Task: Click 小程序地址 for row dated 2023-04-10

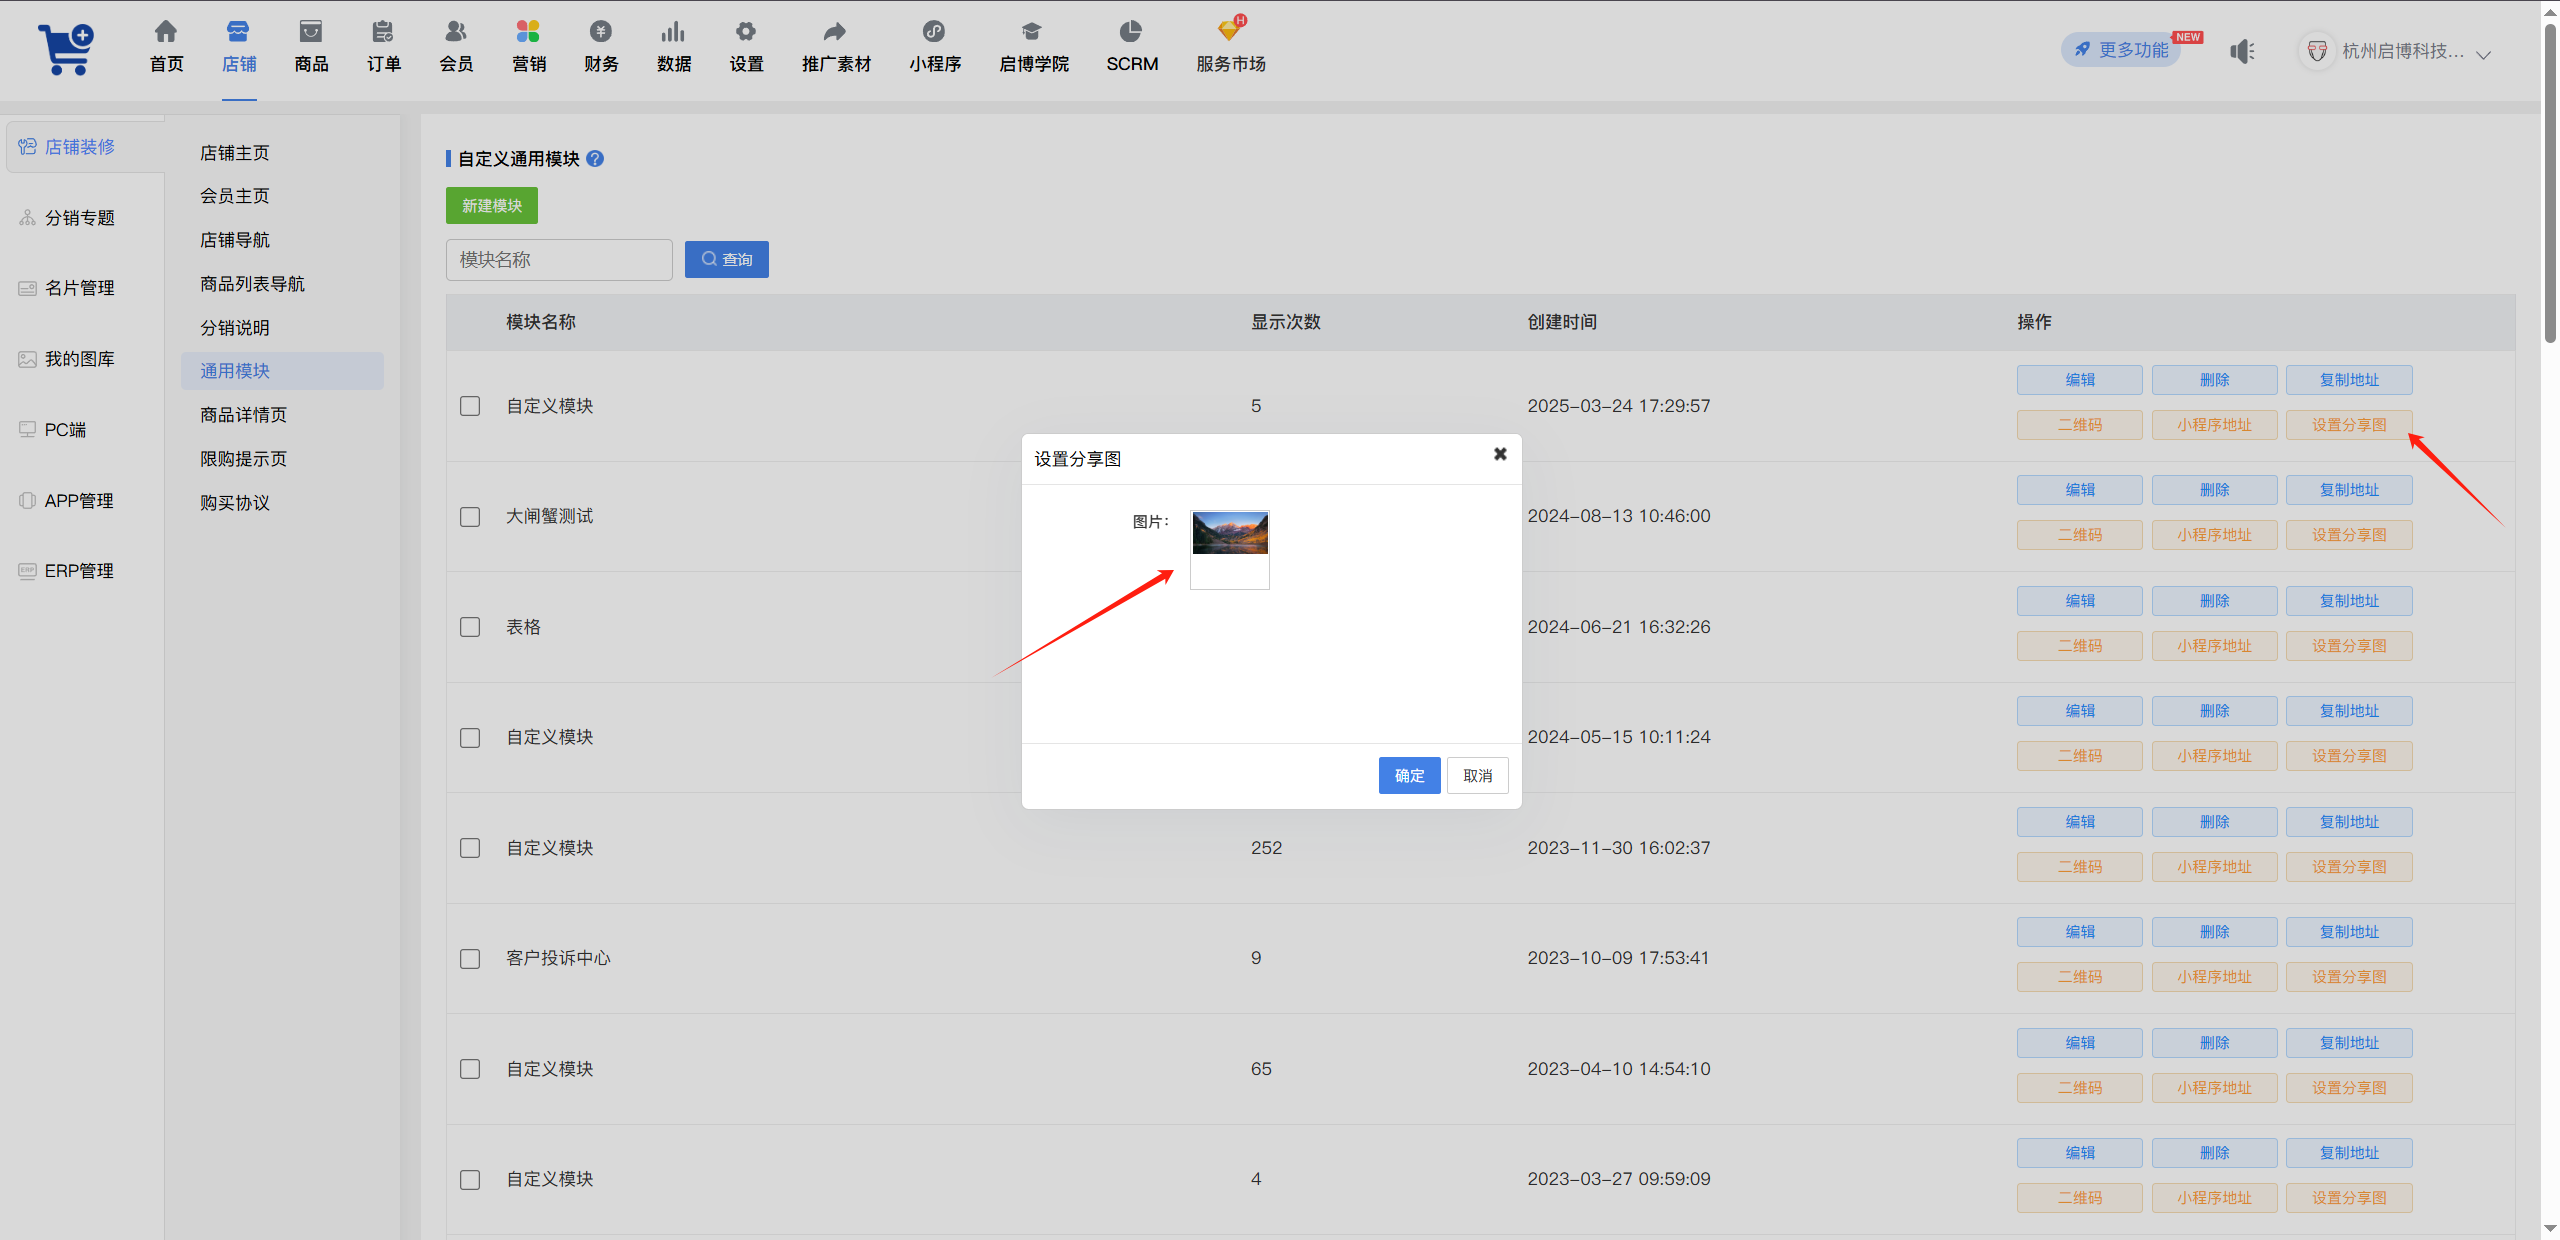Action: [x=2215, y=1088]
